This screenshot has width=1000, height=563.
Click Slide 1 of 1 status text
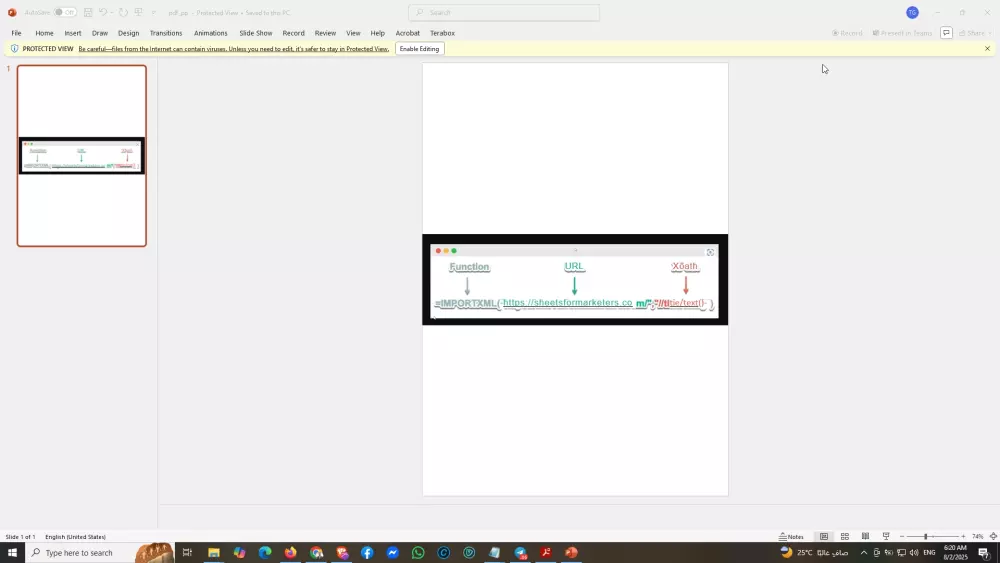[20, 537]
